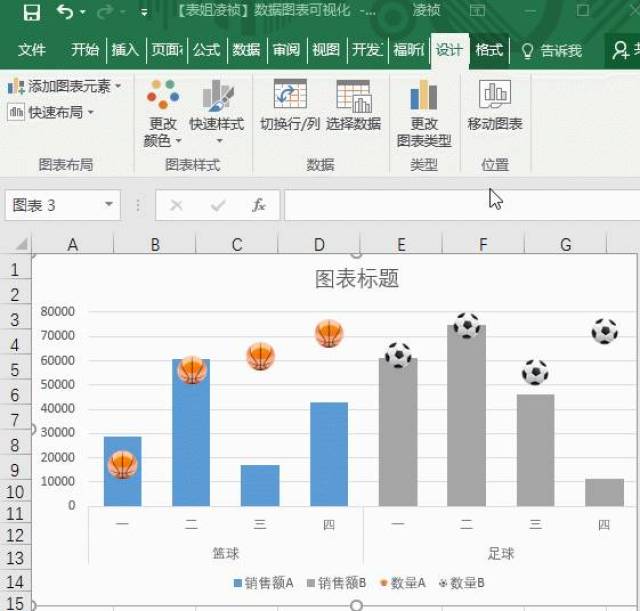Click the 告诉我 (Tell me) lightbulb search
The image size is (640, 611).
[x=551, y=51]
